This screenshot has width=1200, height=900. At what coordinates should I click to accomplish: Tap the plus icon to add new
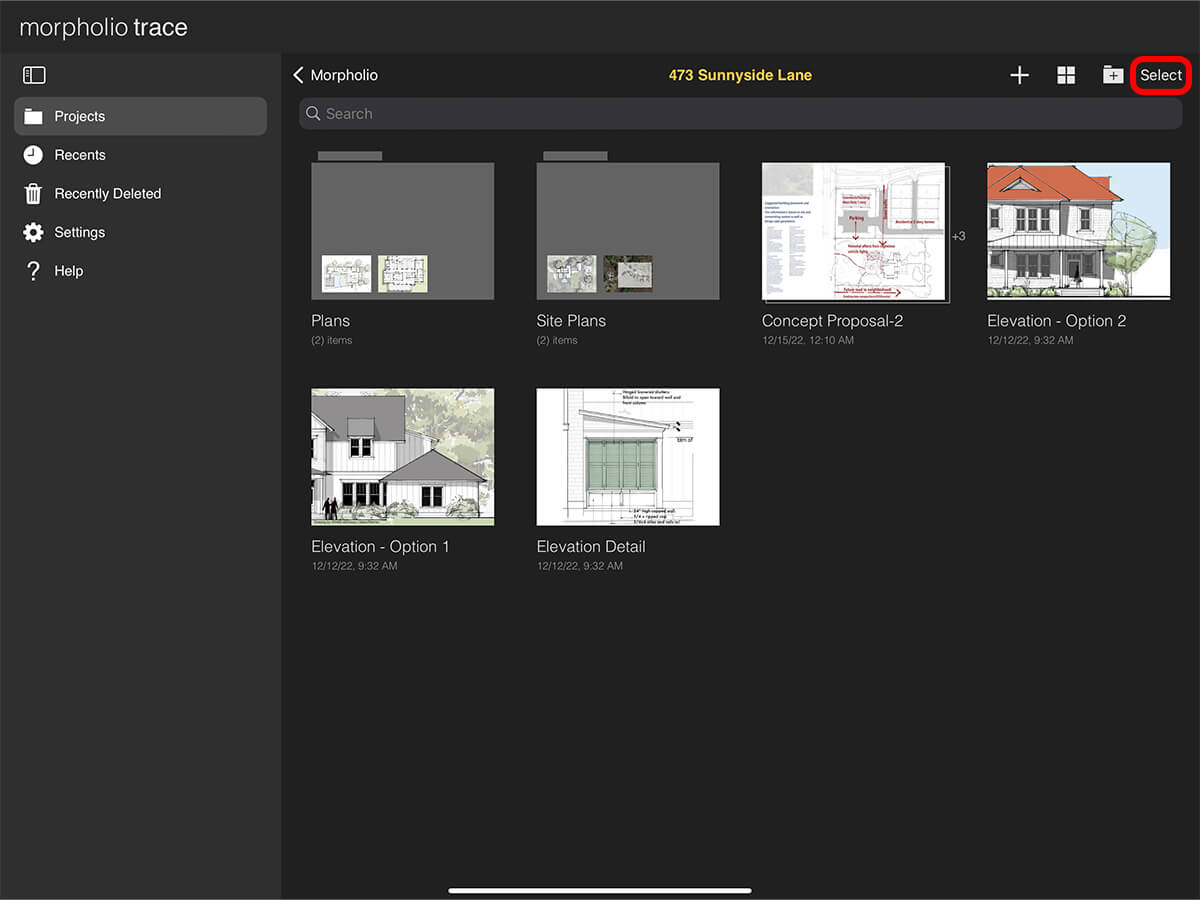(1019, 75)
